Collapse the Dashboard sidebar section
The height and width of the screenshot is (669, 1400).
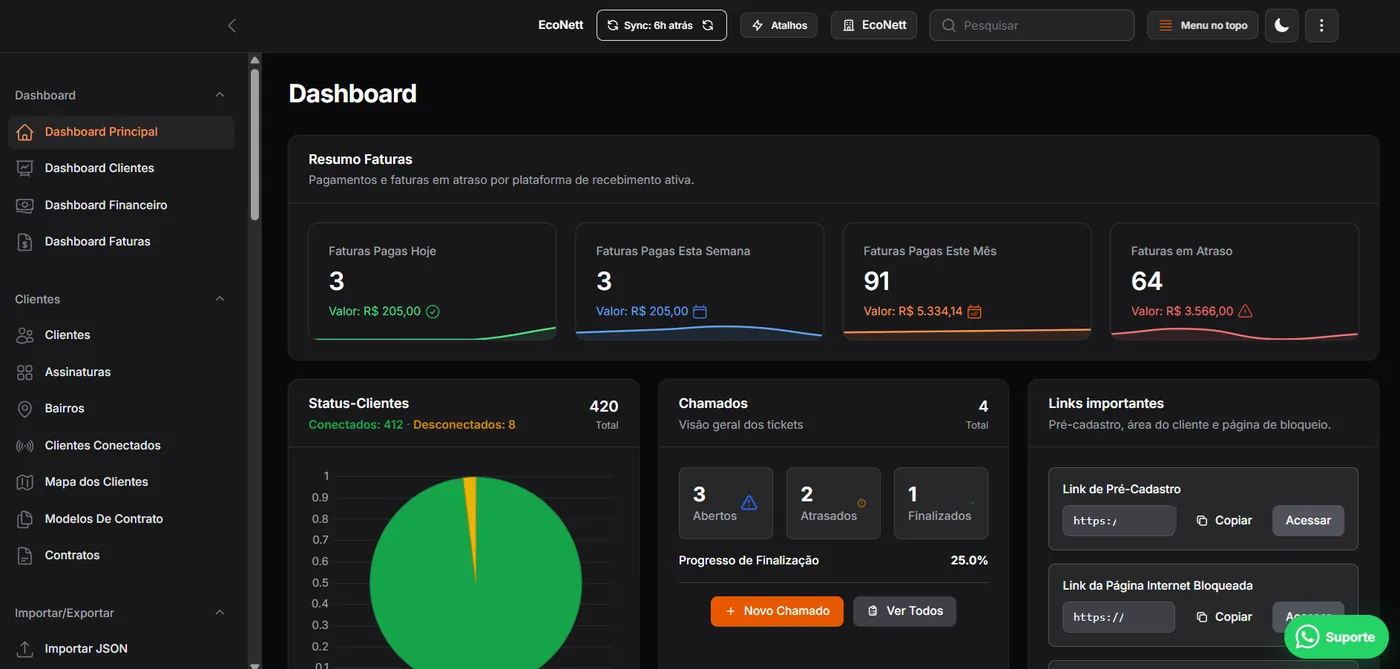coord(220,95)
